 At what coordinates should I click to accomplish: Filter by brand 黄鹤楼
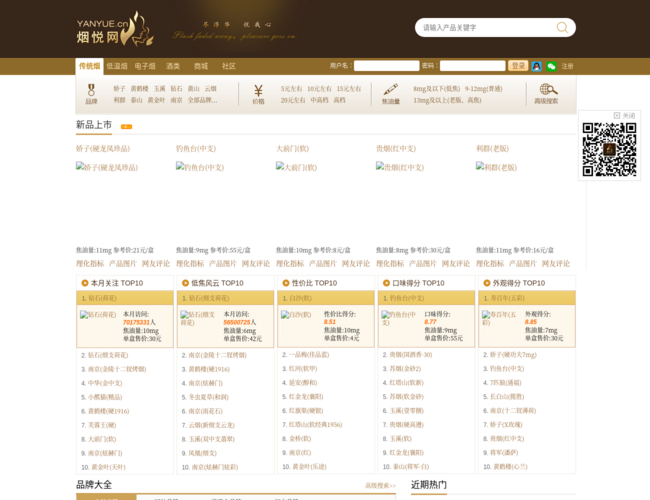[x=139, y=89]
